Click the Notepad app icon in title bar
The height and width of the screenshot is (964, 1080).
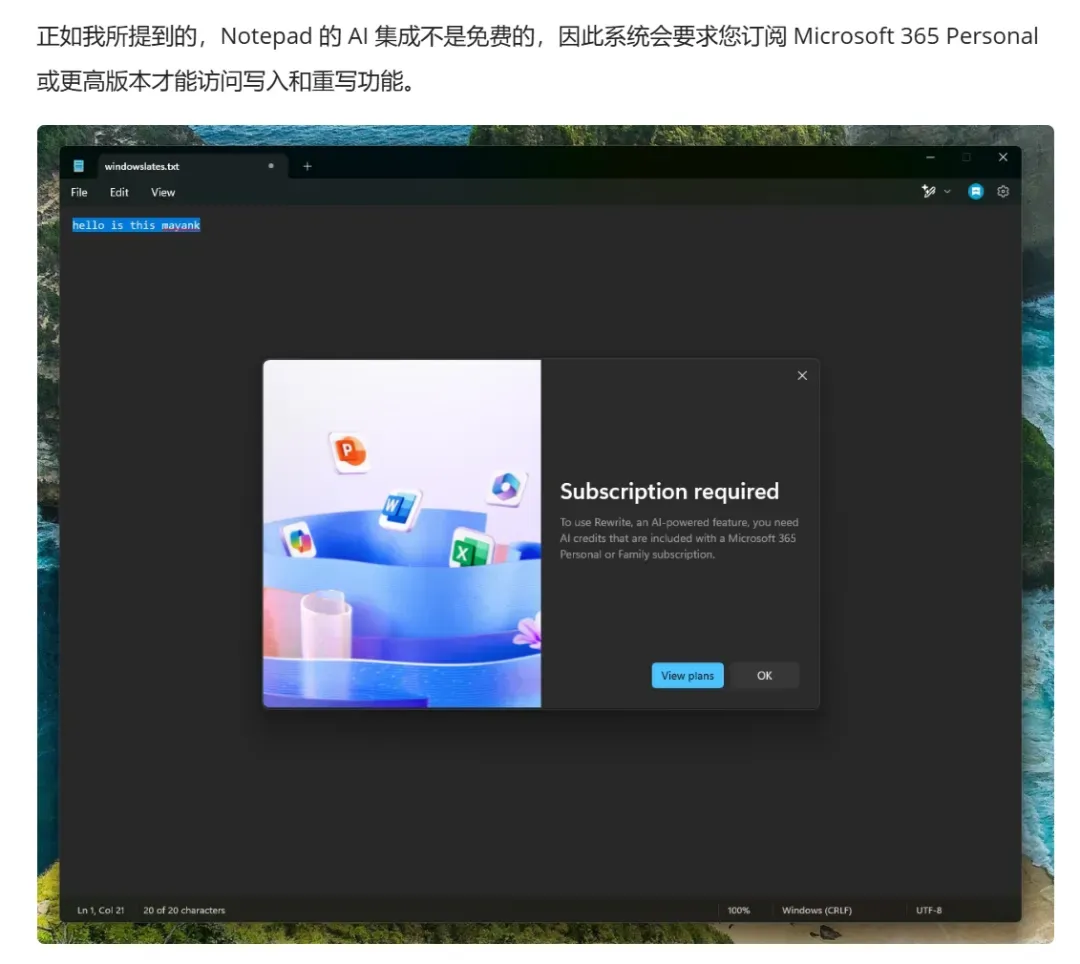79,166
